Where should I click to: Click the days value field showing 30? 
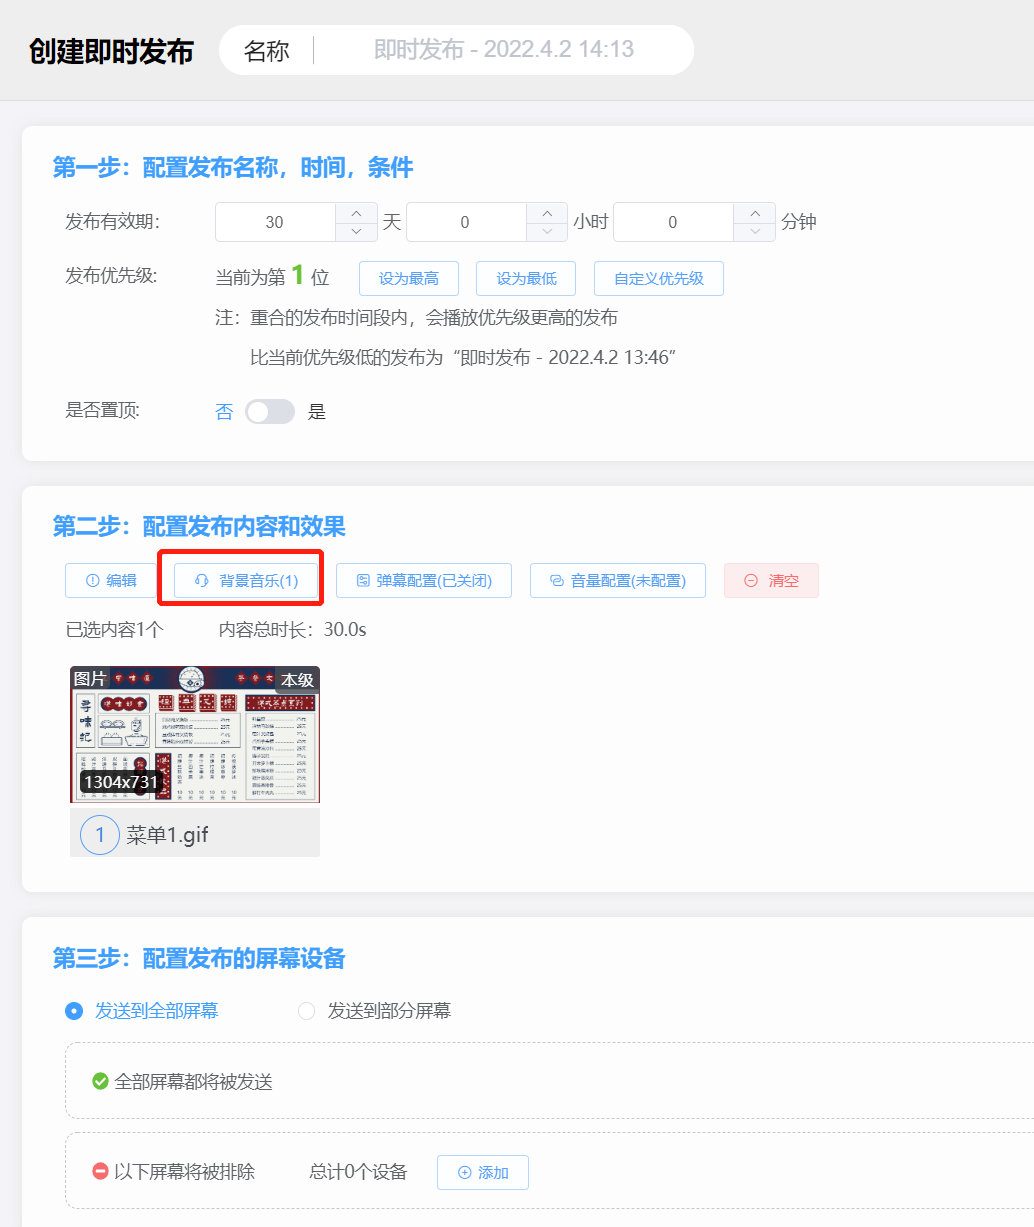point(275,222)
